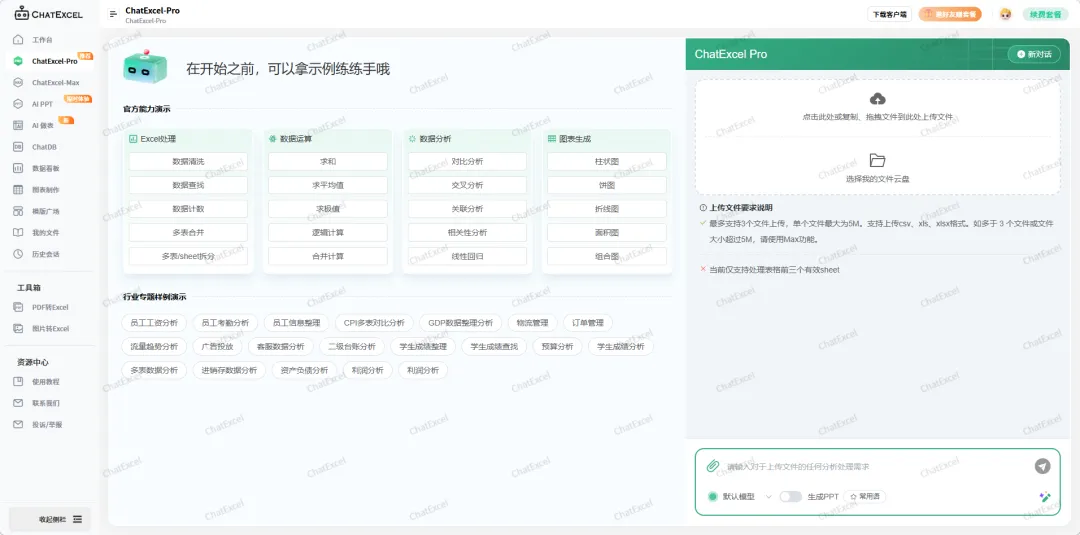Click the ChatExcel-Pro green hexagon icon

pos(19,61)
